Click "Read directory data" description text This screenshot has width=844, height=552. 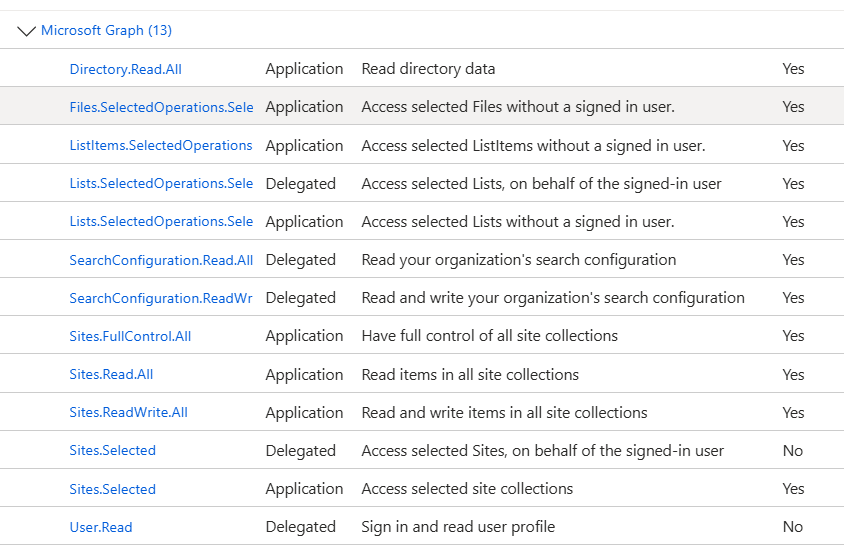click(x=428, y=69)
